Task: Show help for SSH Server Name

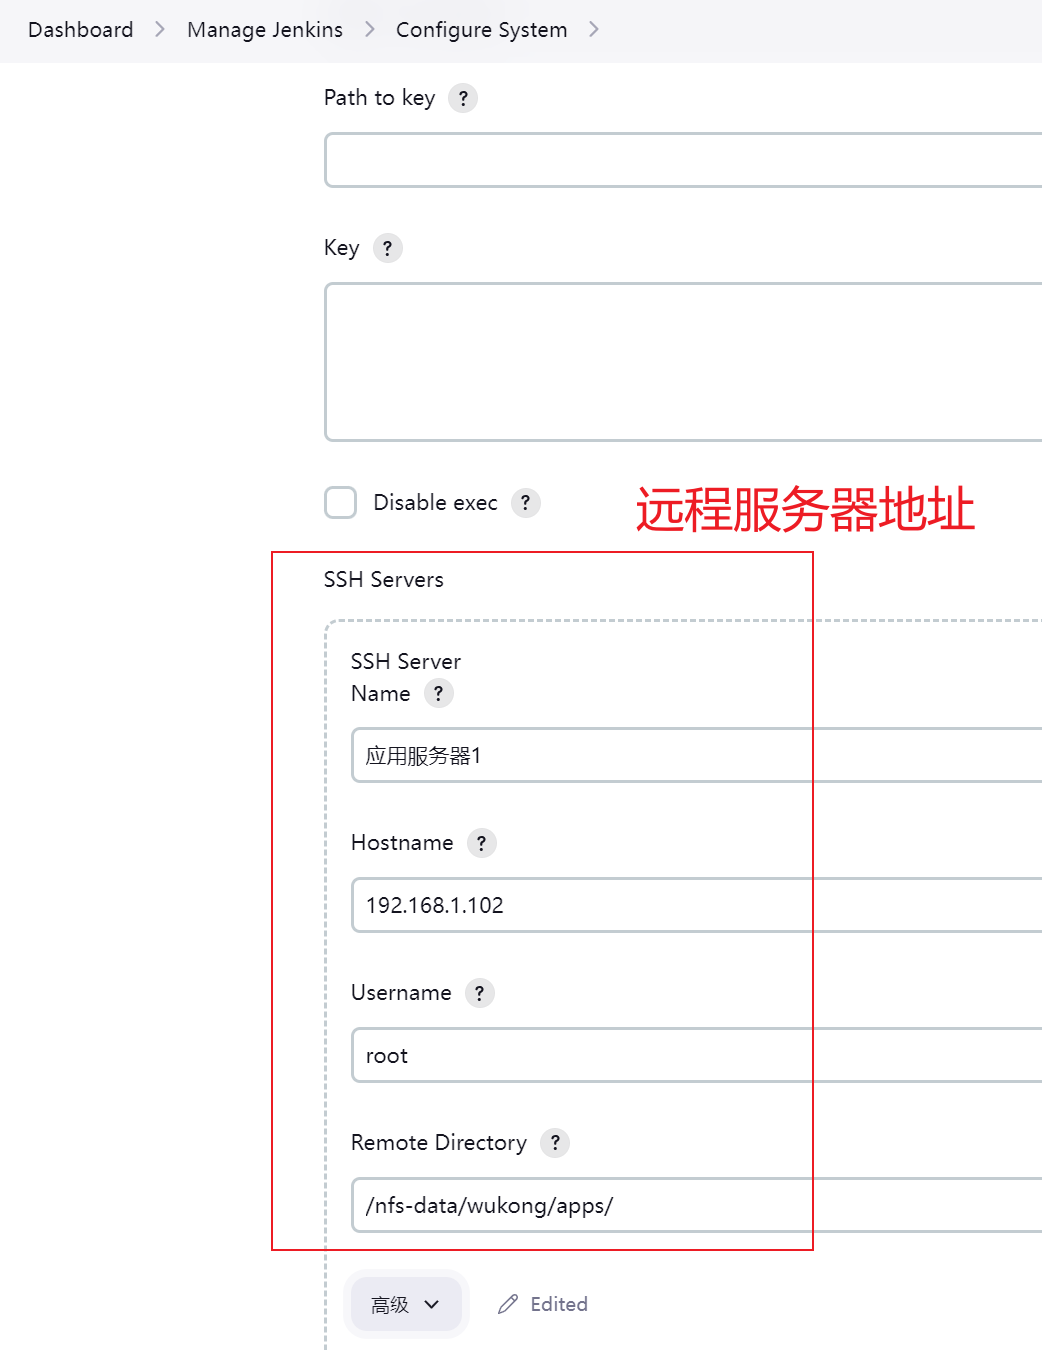Action: [438, 693]
